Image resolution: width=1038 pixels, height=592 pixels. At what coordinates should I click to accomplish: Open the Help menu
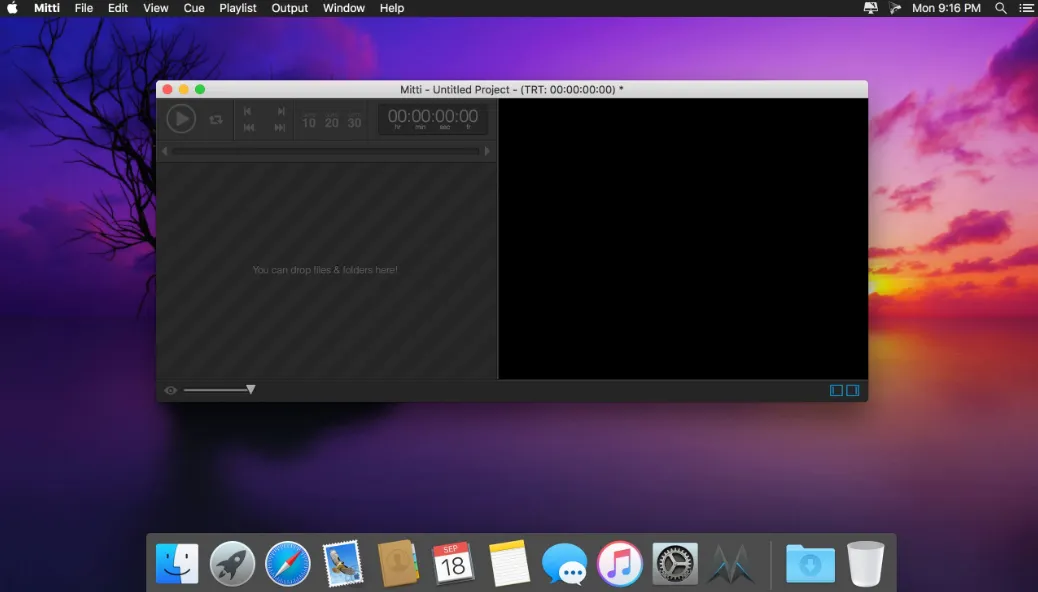(x=392, y=8)
